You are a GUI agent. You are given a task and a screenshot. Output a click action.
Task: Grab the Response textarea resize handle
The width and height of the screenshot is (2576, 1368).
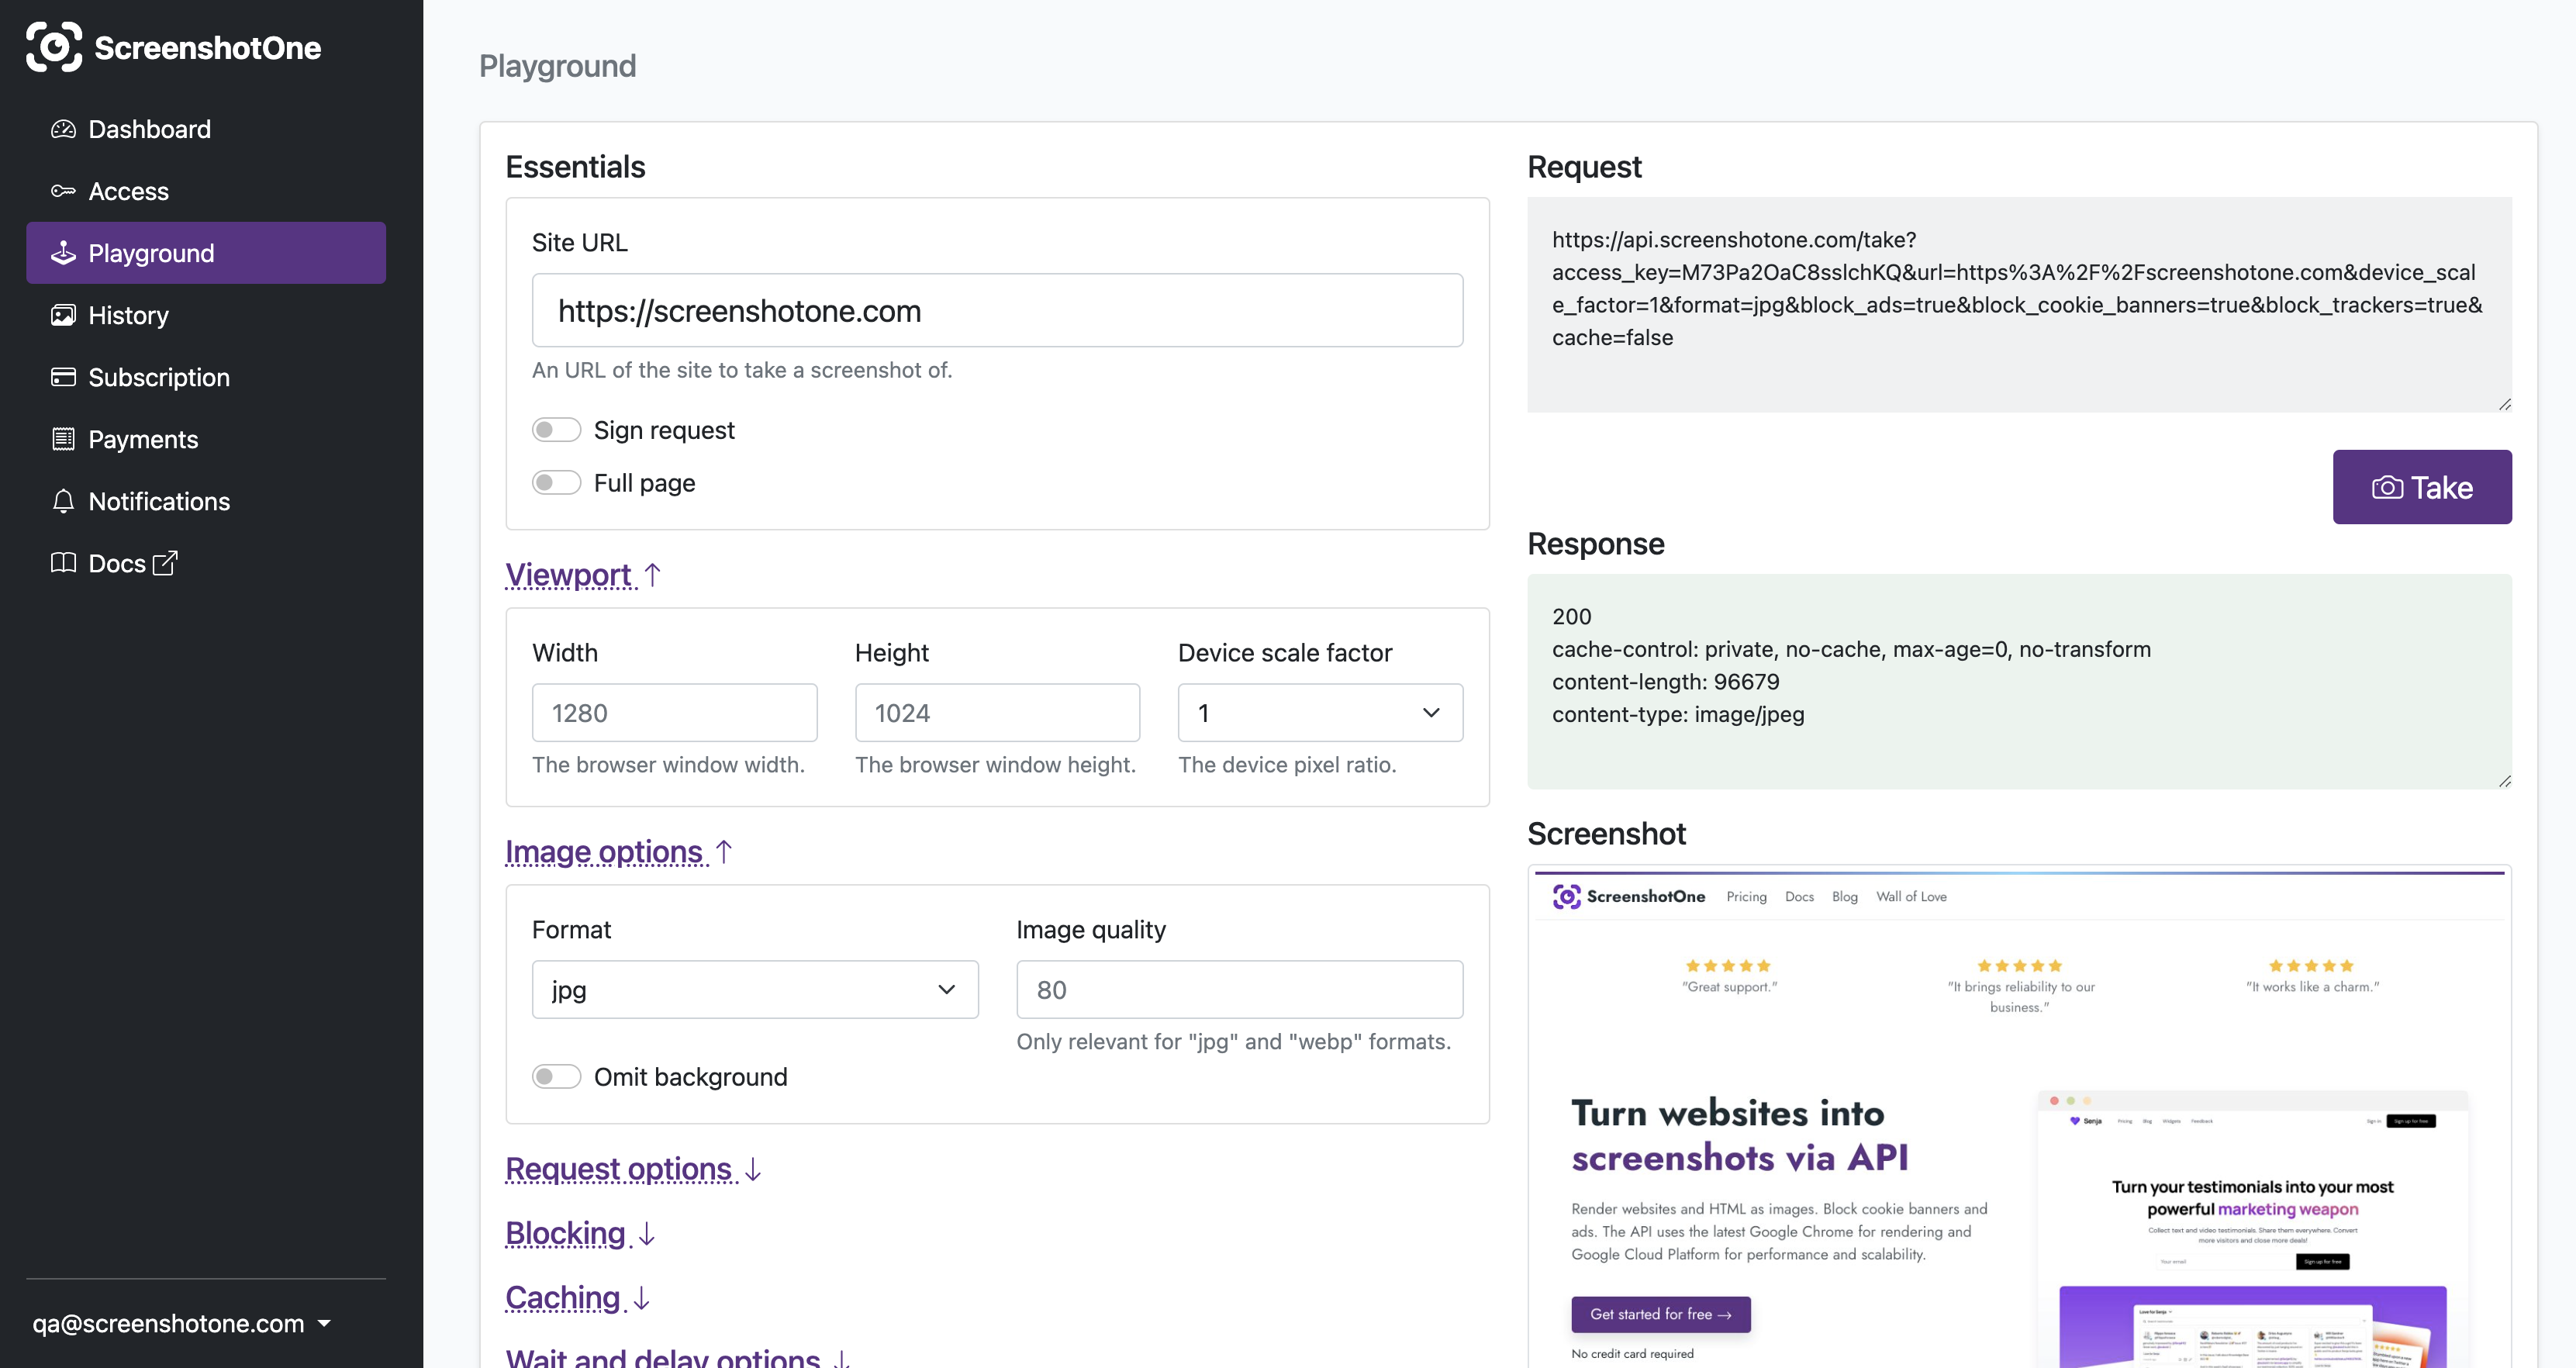click(2504, 781)
